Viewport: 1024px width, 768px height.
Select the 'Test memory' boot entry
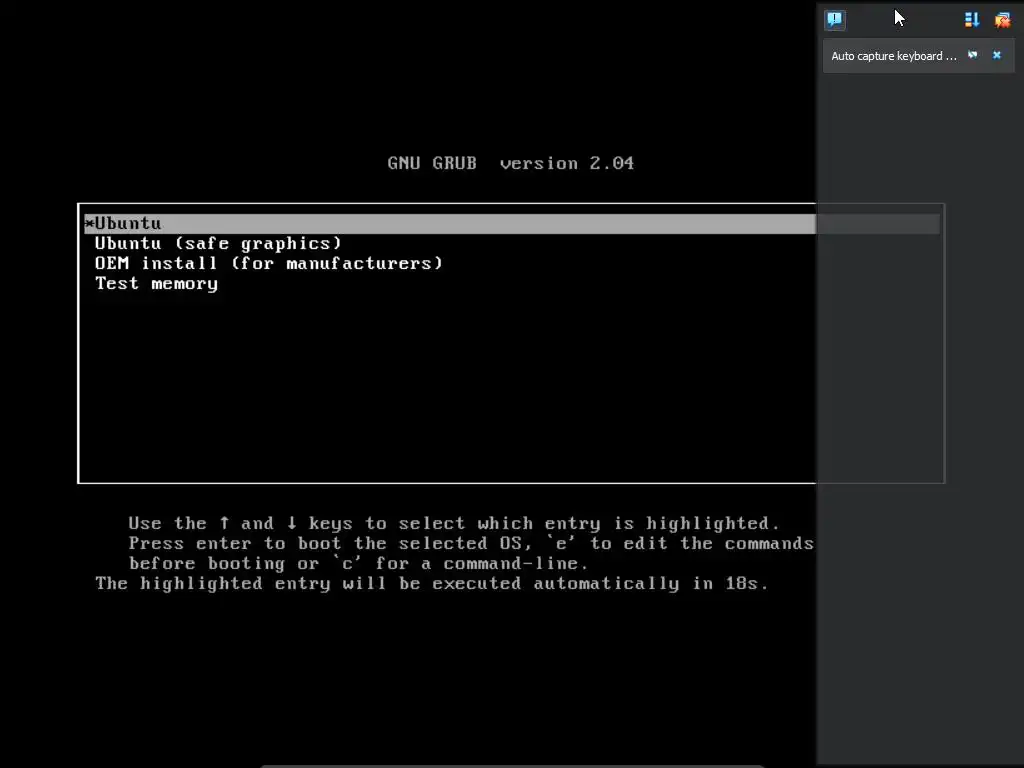(156, 283)
